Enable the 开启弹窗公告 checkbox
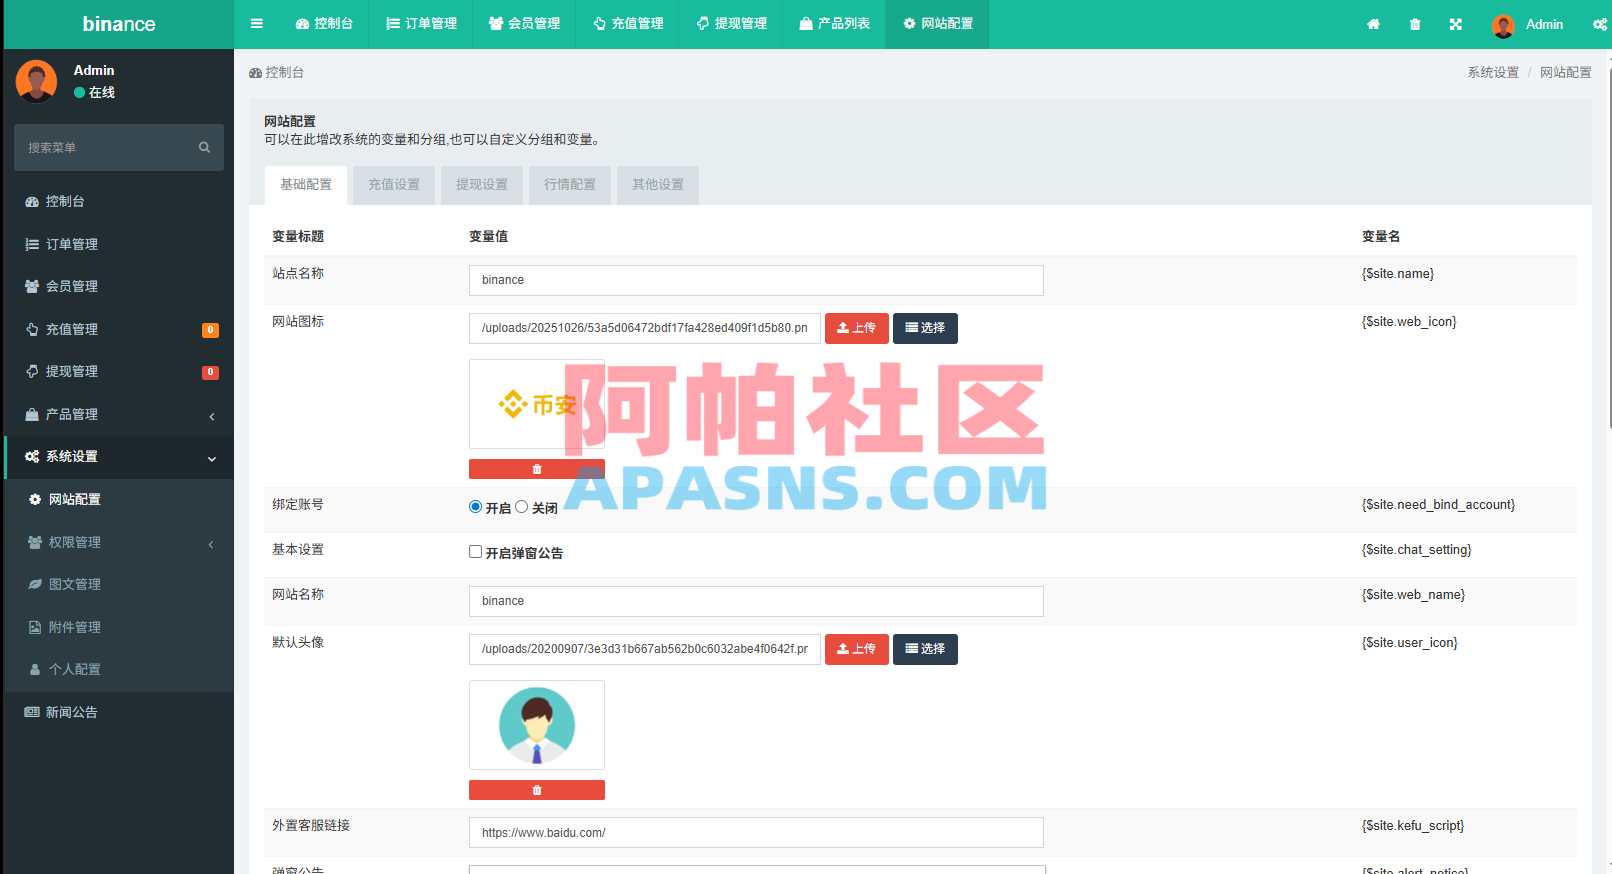The image size is (1612, 874). coord(476,552)
